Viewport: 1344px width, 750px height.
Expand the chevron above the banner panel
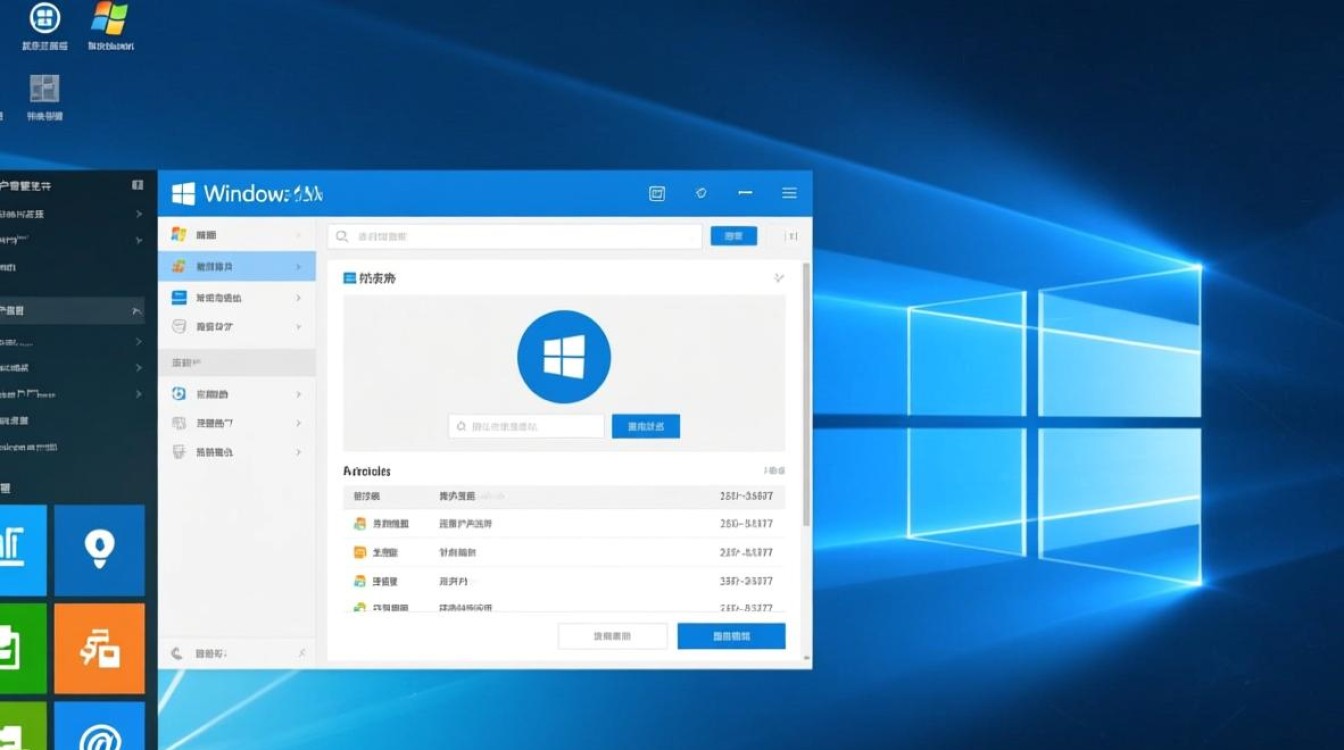[x=779, y=279]
